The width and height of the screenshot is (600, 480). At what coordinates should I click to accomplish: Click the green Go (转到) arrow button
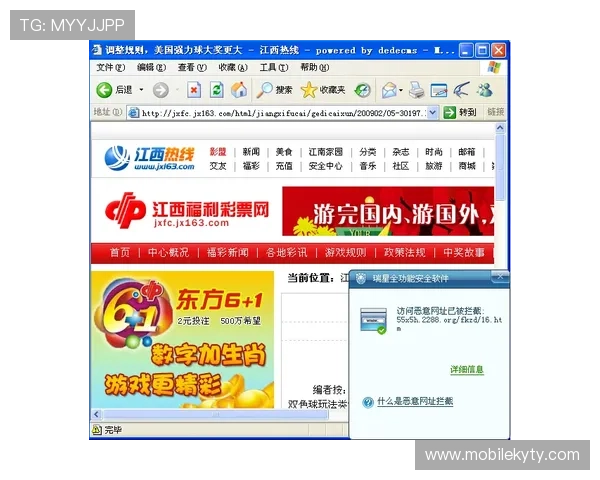point(449,113)
